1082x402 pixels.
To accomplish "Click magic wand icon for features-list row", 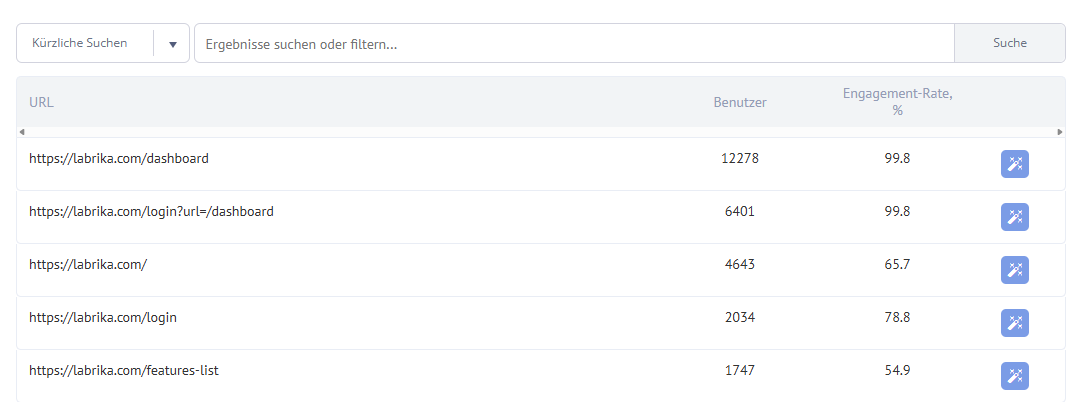I will coord(1014,376).
